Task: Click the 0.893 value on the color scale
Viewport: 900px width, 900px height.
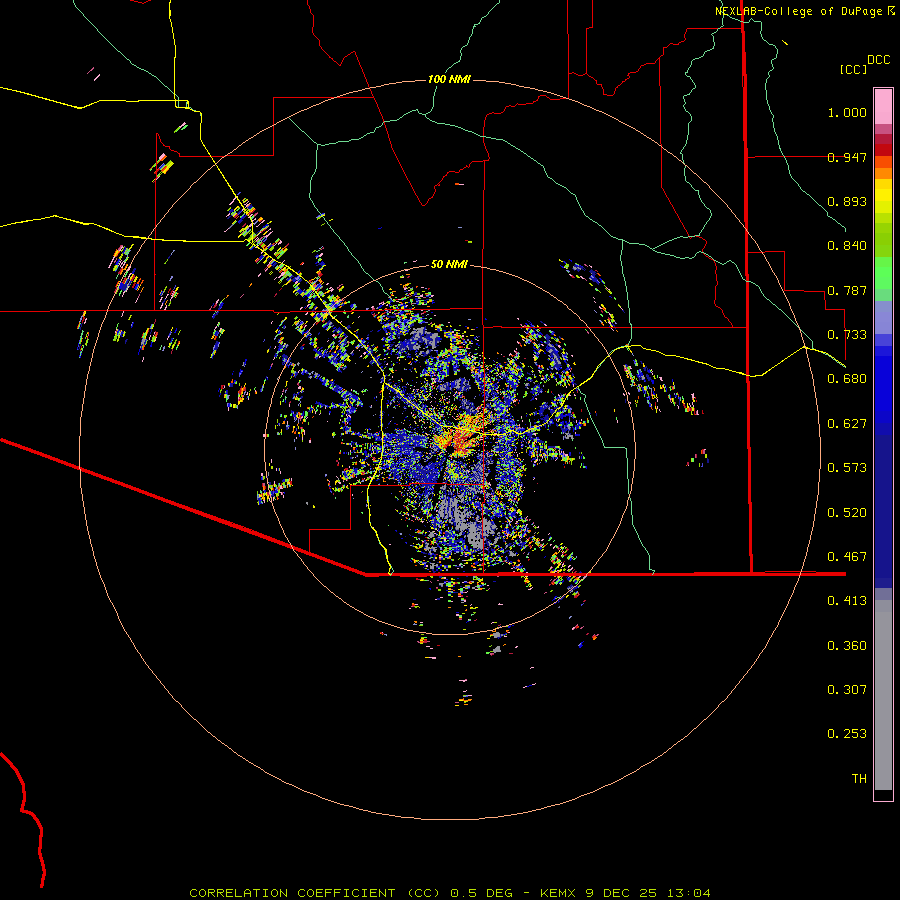Action: 847,201
